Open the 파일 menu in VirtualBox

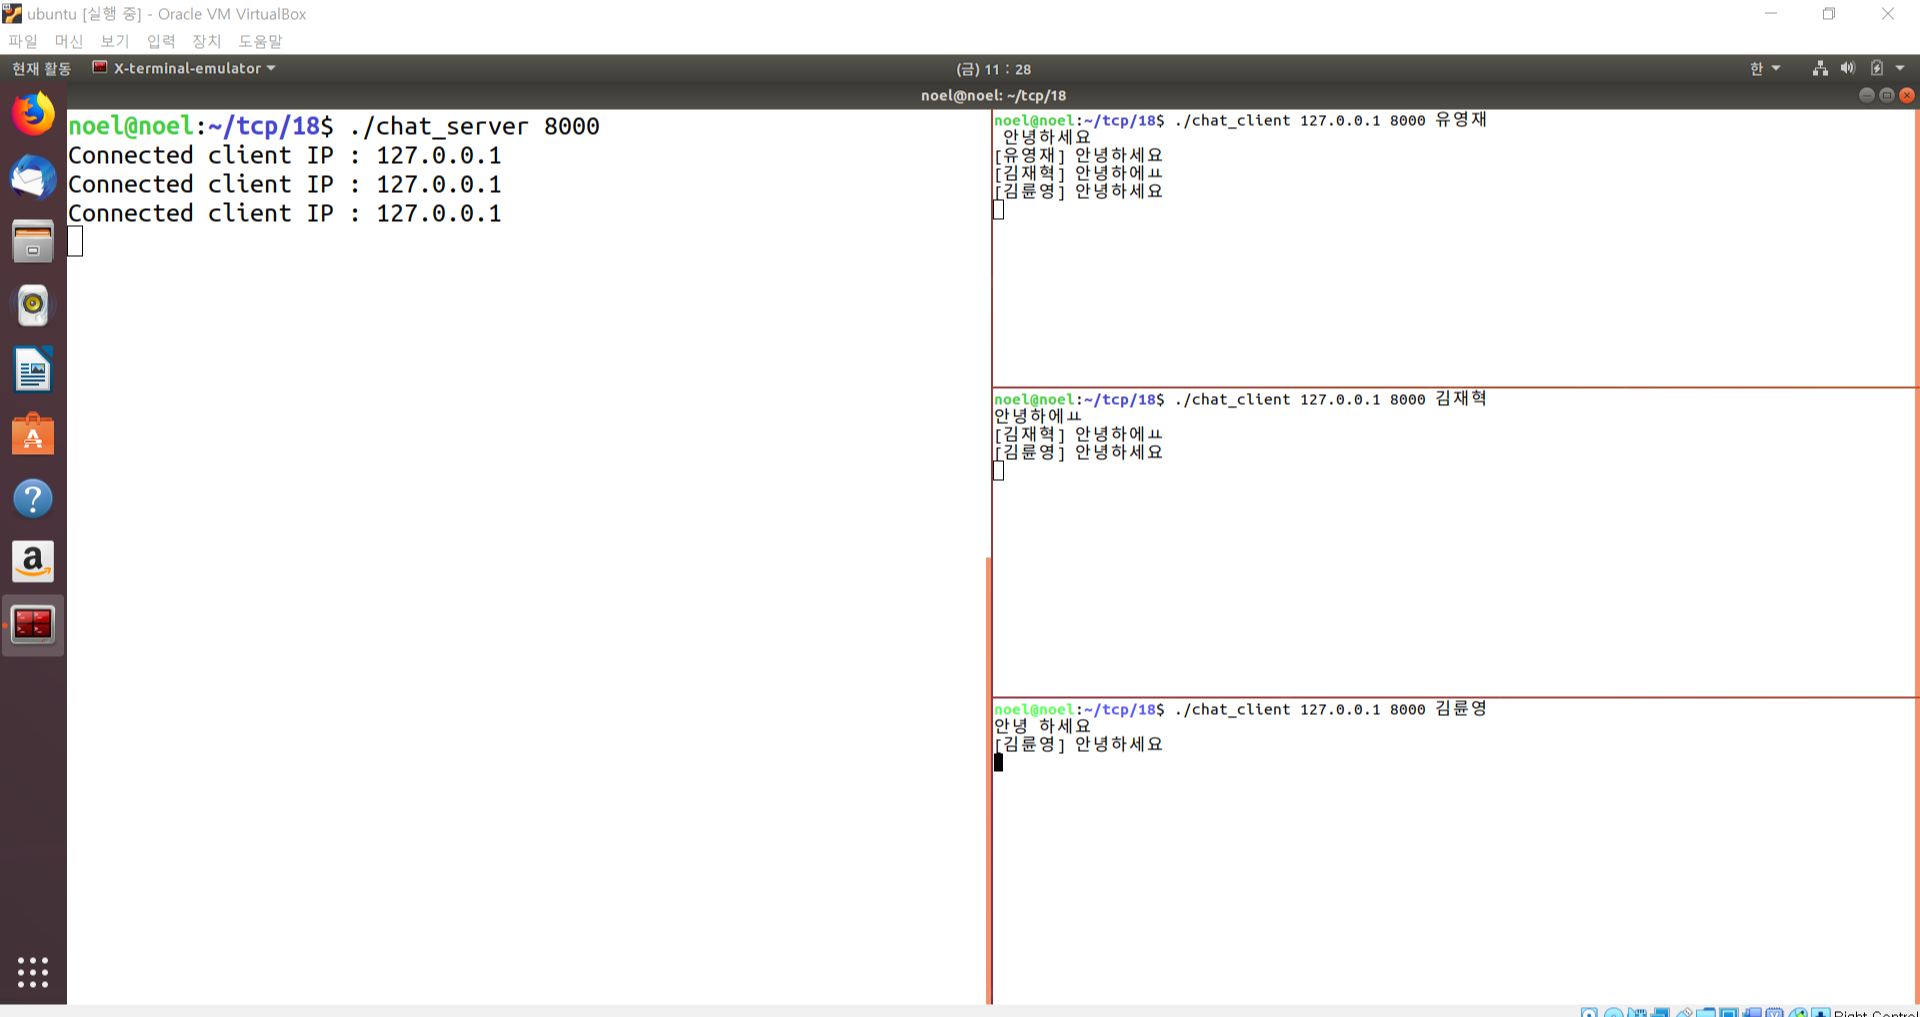coord(22,41)
